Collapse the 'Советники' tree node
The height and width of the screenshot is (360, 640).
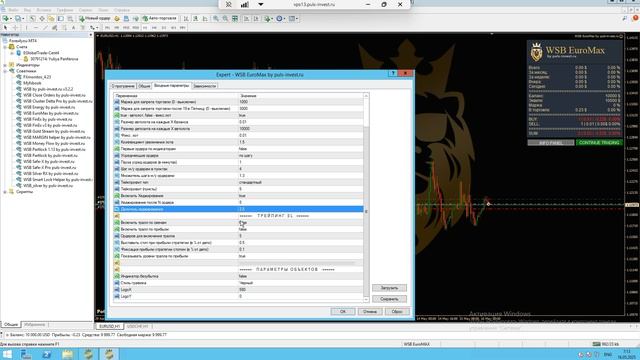(5, 71)
